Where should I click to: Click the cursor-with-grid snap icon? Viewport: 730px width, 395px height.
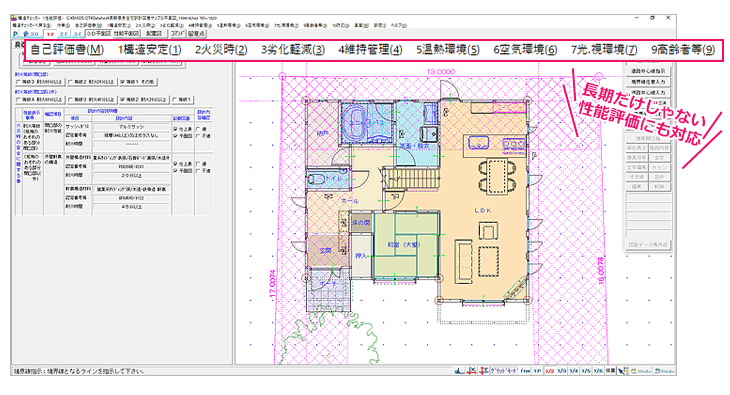click(x=623, y=371)
